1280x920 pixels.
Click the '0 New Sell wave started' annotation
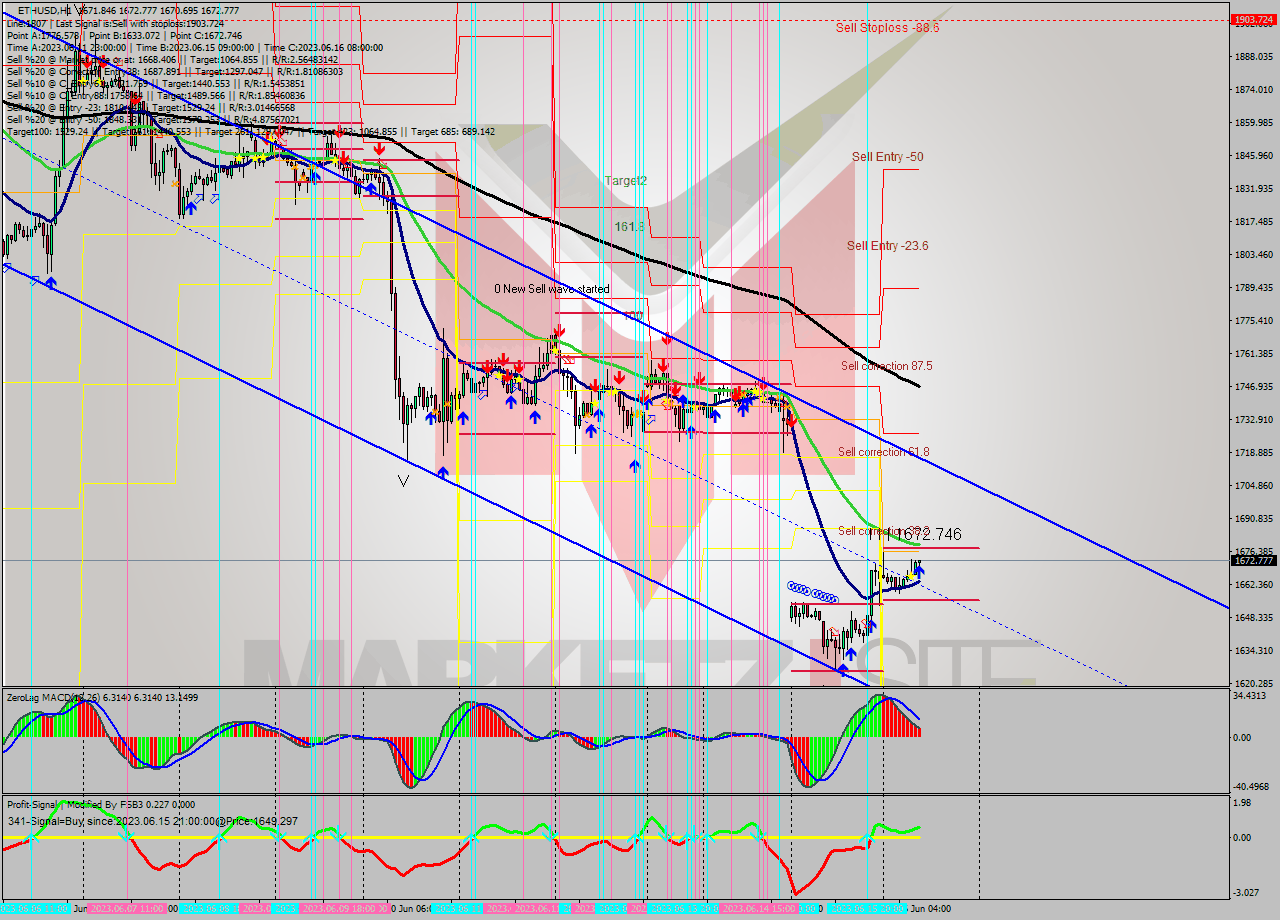click(x=551, y=289)
